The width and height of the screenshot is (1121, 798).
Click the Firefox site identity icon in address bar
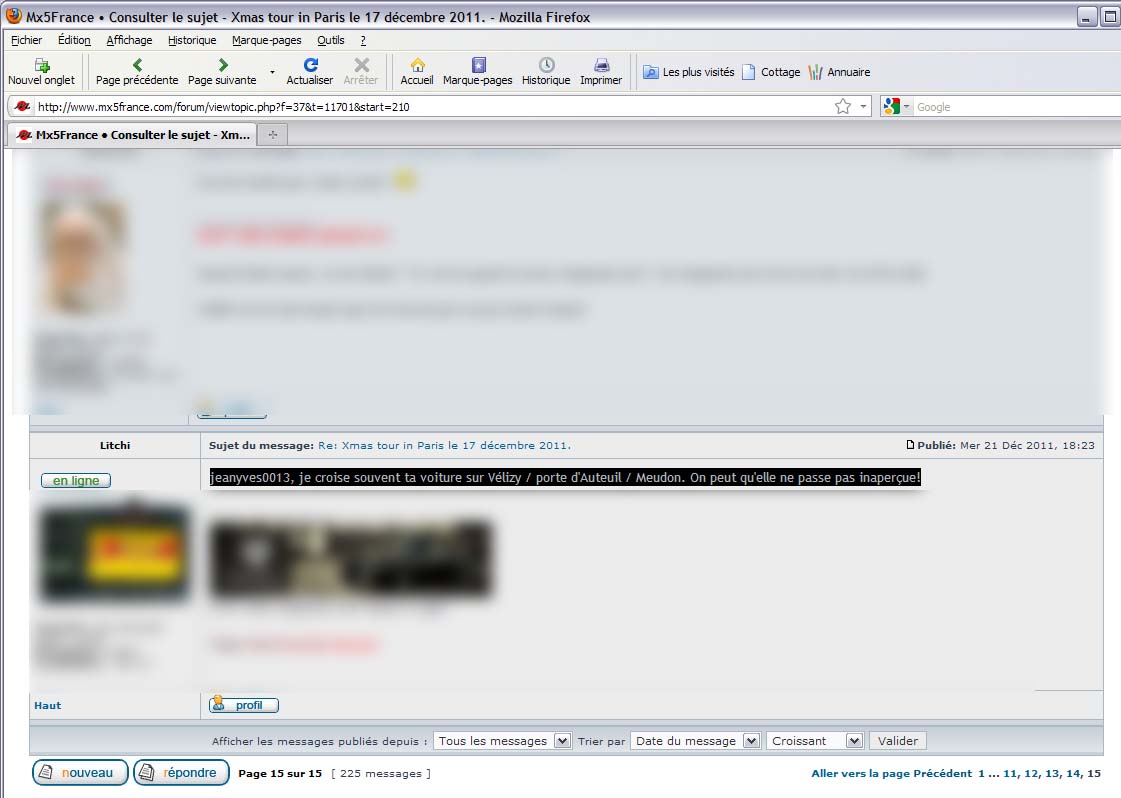tap(22, 107)
